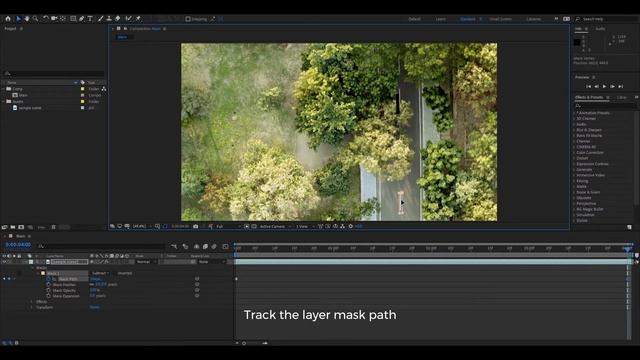Expand the Color Correction effects category

pyautogui.click(x=574, y=153)
